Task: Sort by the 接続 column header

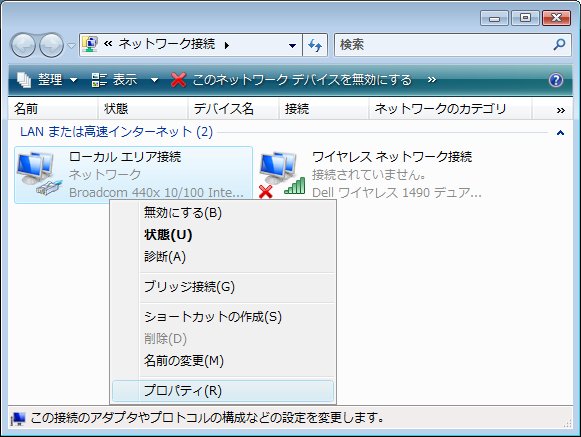Action: [323, 109]
